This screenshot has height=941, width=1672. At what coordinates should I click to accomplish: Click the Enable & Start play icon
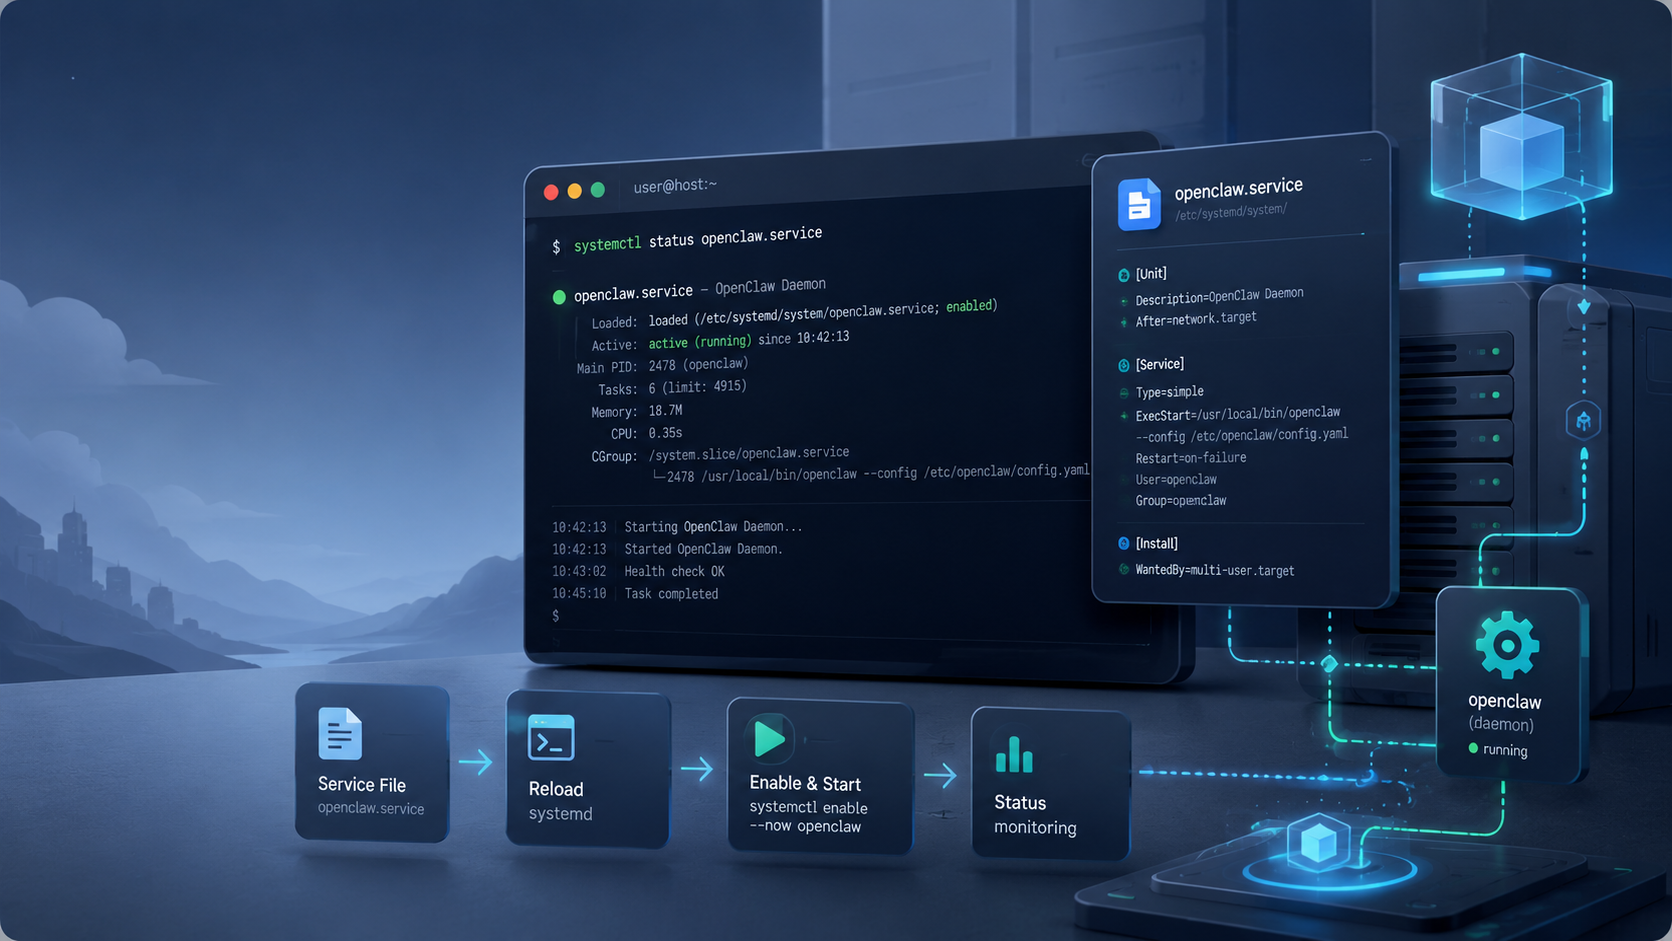[769, 739]
